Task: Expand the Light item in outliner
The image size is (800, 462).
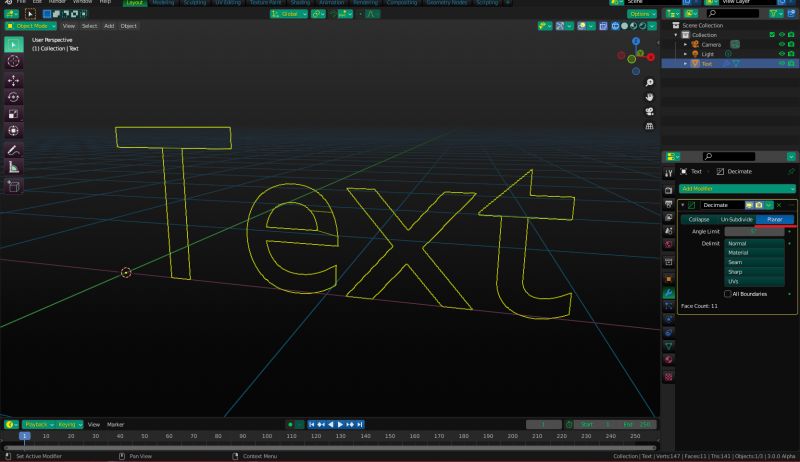Action: (x=685, y=54)
